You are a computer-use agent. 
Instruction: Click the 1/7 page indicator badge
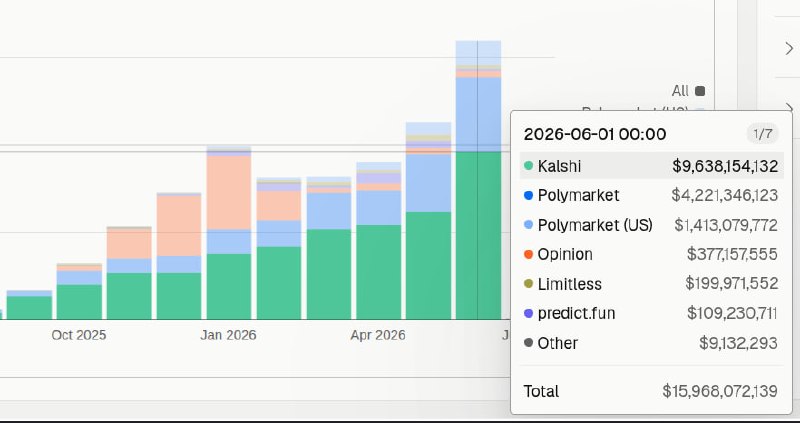(x=763, y=134)
